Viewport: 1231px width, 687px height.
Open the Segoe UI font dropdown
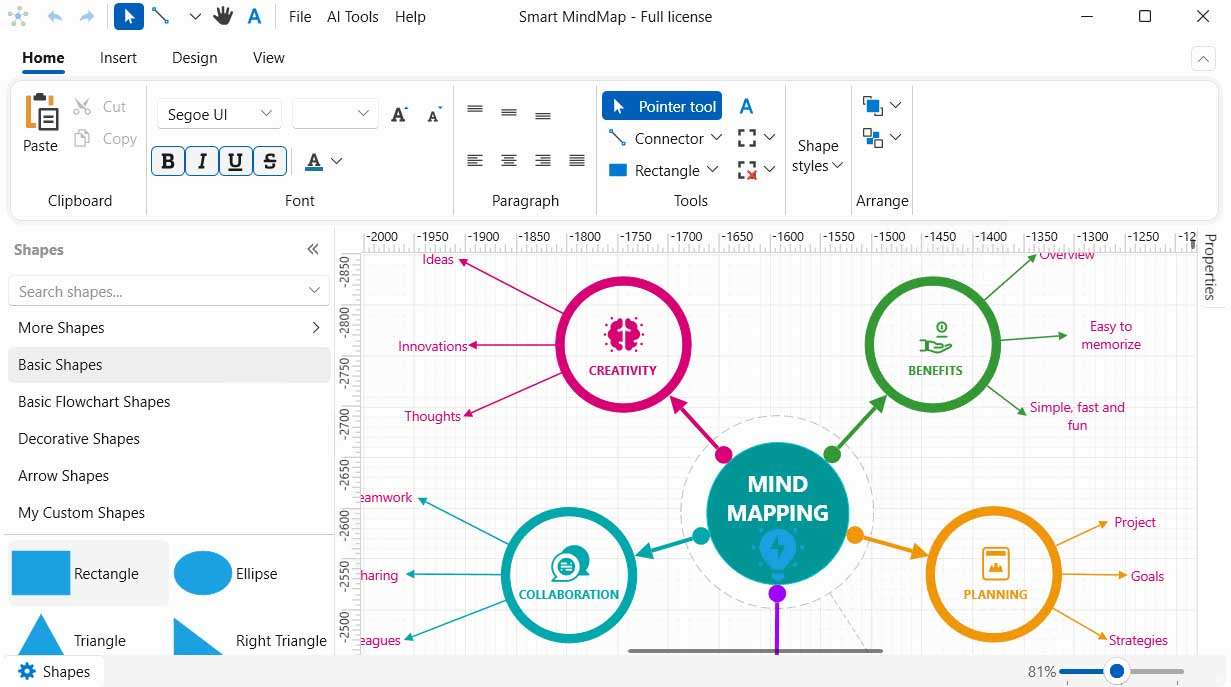(x=219, y=115)
